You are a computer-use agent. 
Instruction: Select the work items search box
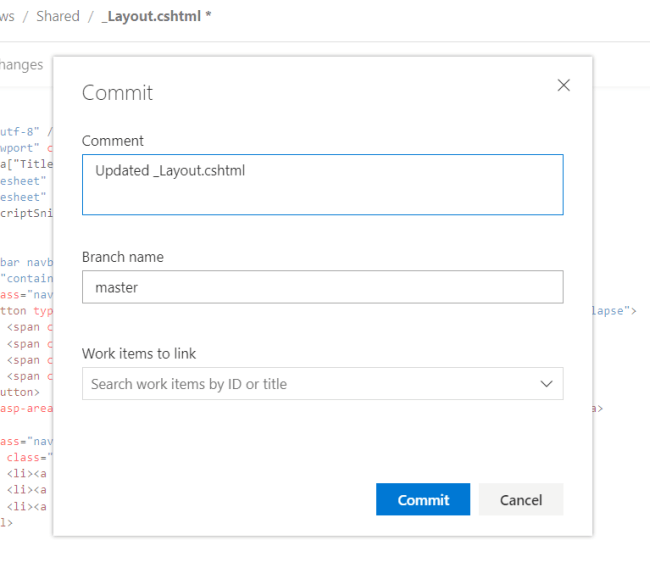[x=310, y=384]
